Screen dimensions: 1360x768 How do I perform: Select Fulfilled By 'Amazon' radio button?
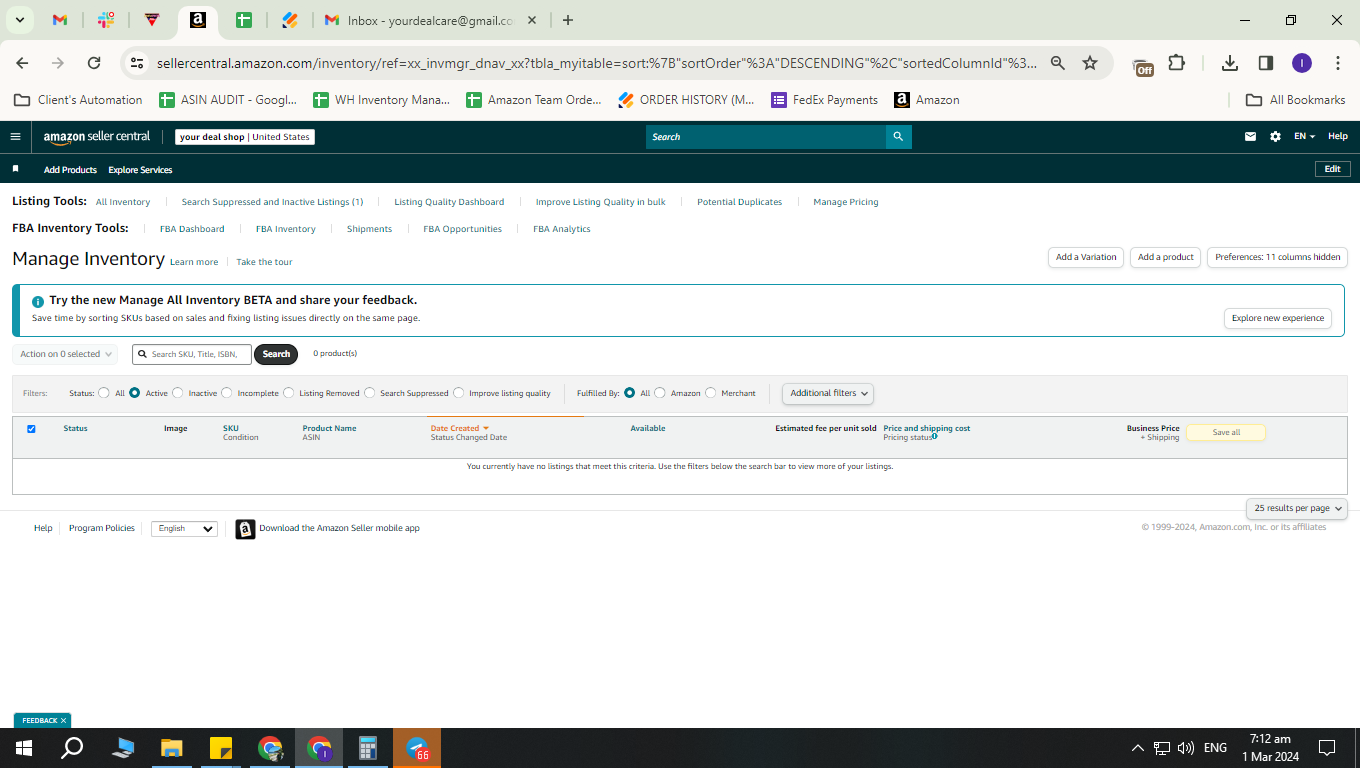tap(660, 393)
